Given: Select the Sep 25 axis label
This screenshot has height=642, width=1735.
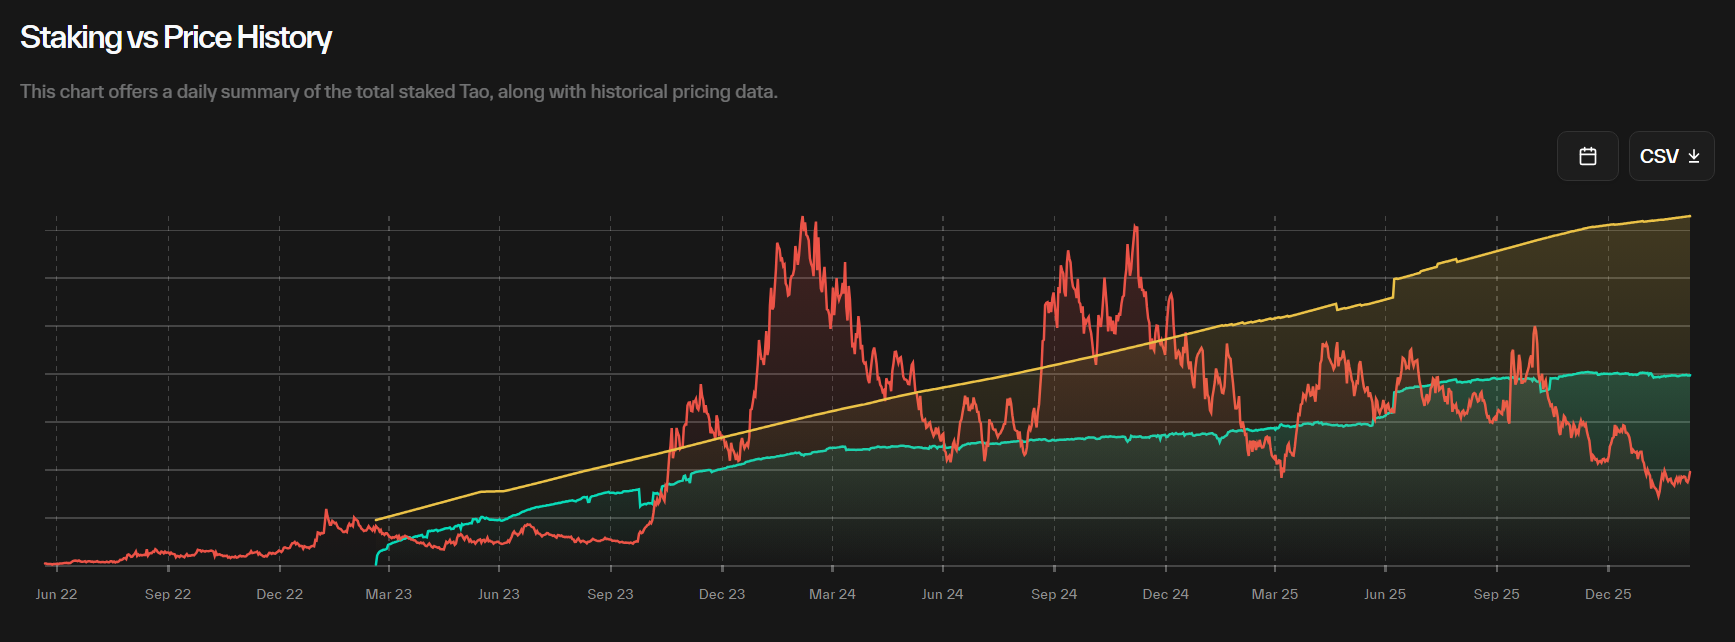Looking at the screenshot, I should tap(1496, 594).
